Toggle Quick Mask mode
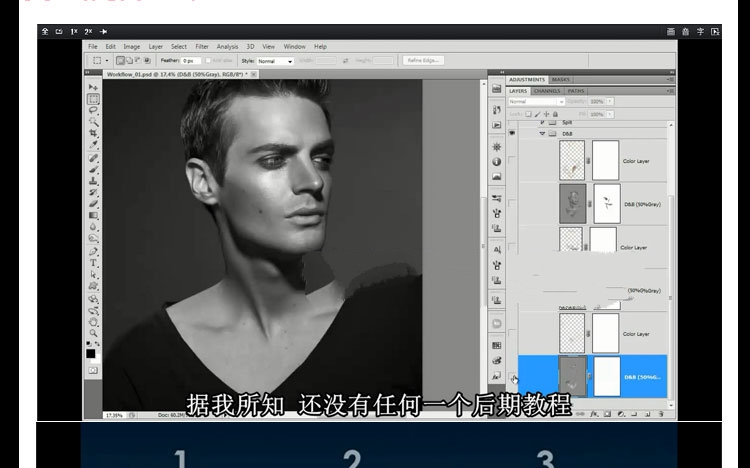Image resolution: width=750 pixels, height=468 pixels. pos(93,371)
